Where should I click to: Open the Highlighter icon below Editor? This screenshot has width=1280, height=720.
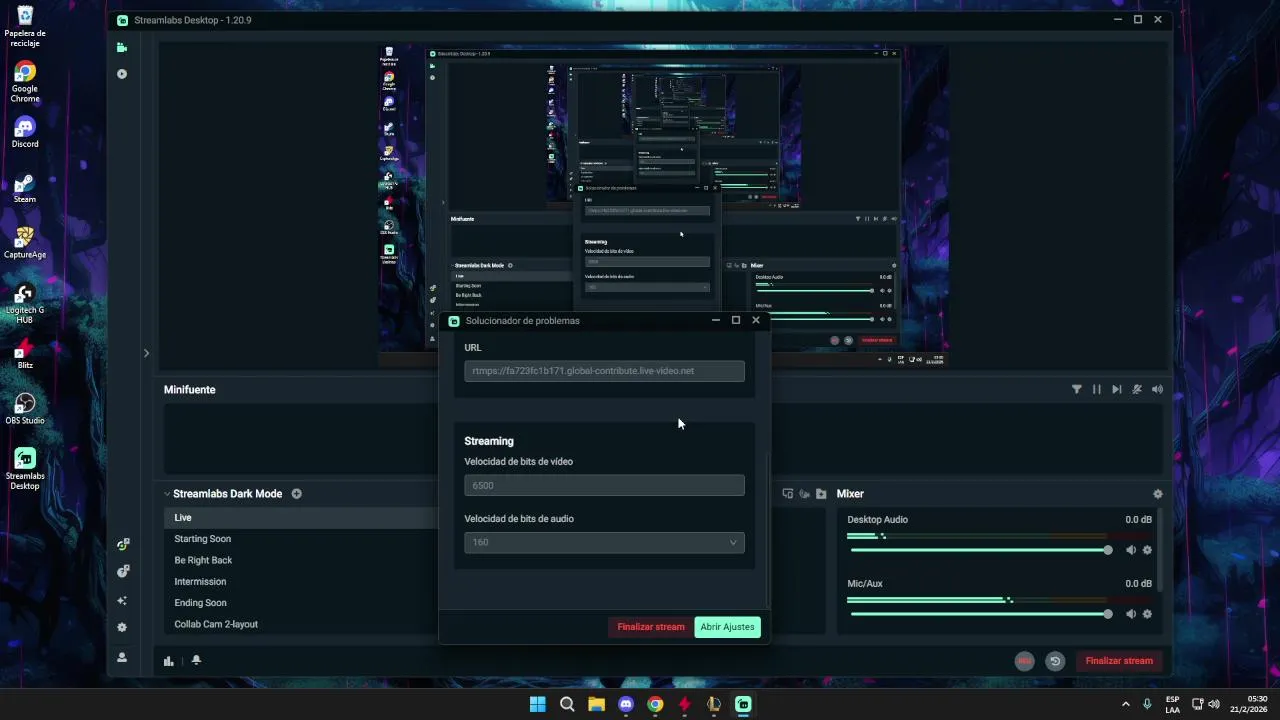coord(122,74)
